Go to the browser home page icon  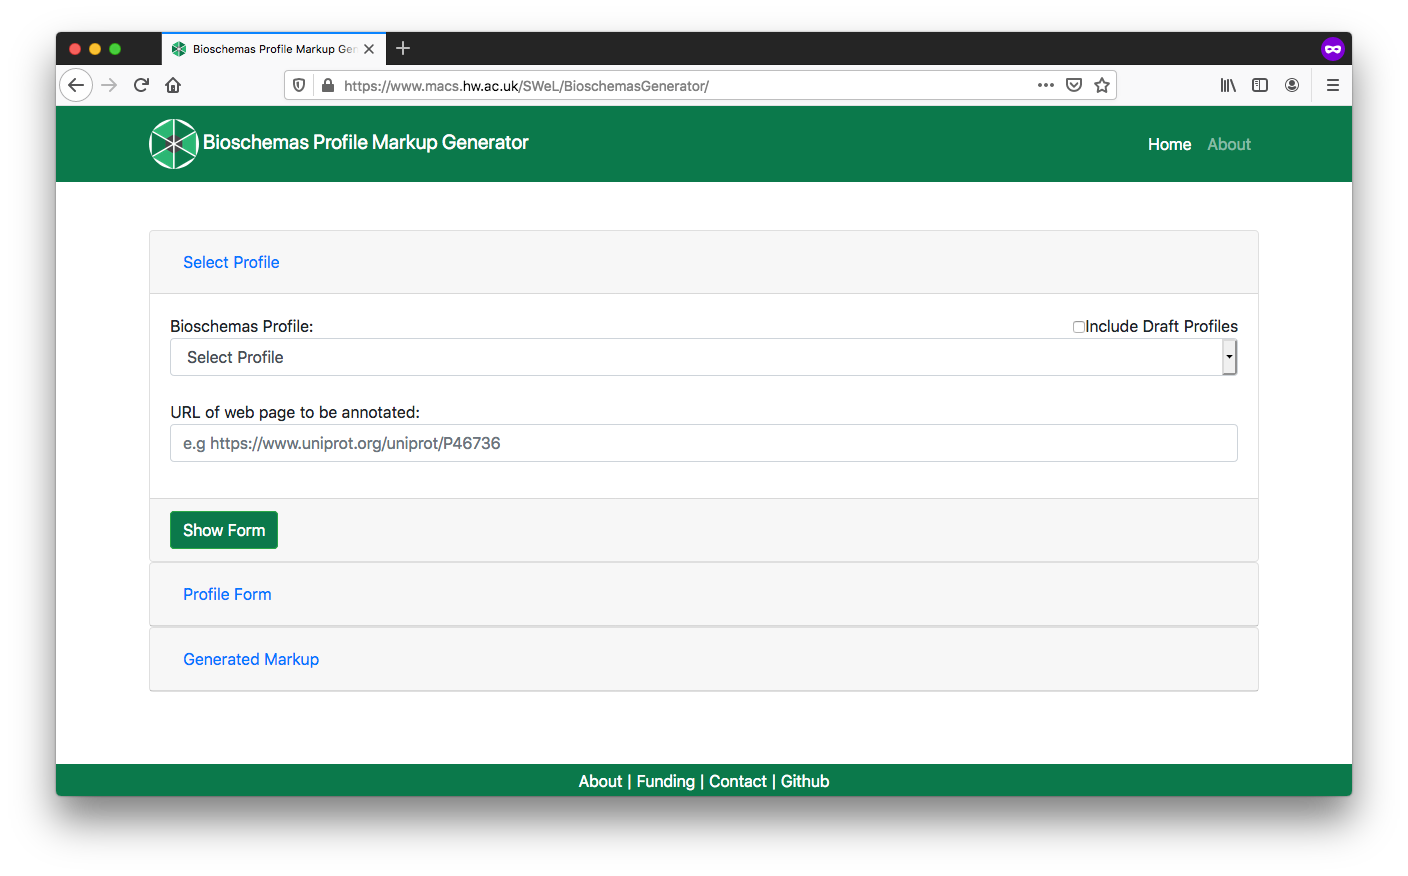point(173,85)
